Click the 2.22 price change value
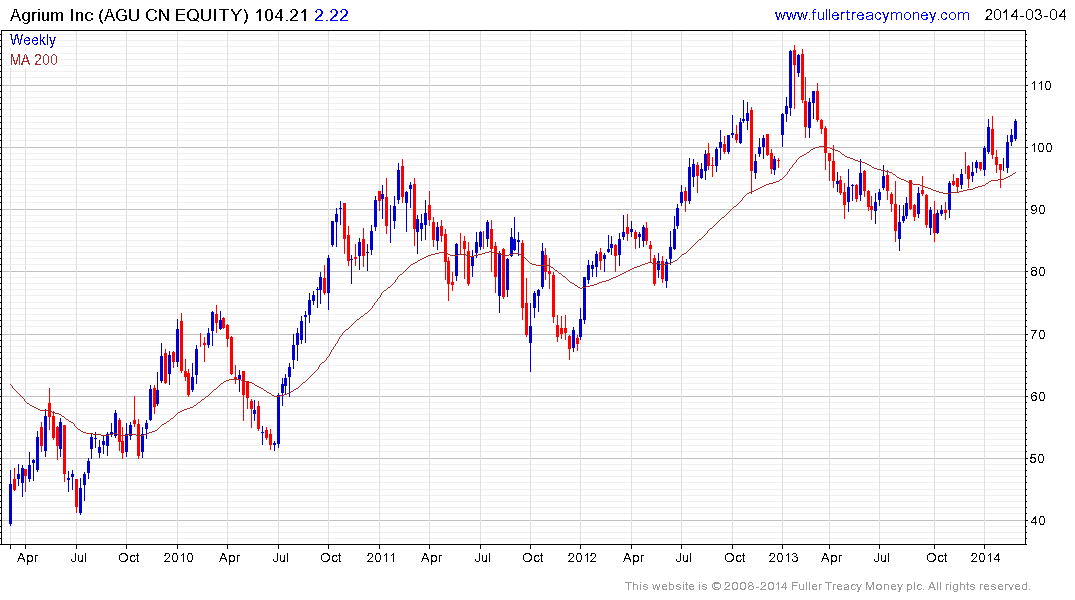Viewport: 1075px width, 600px height. coord(331,15)
